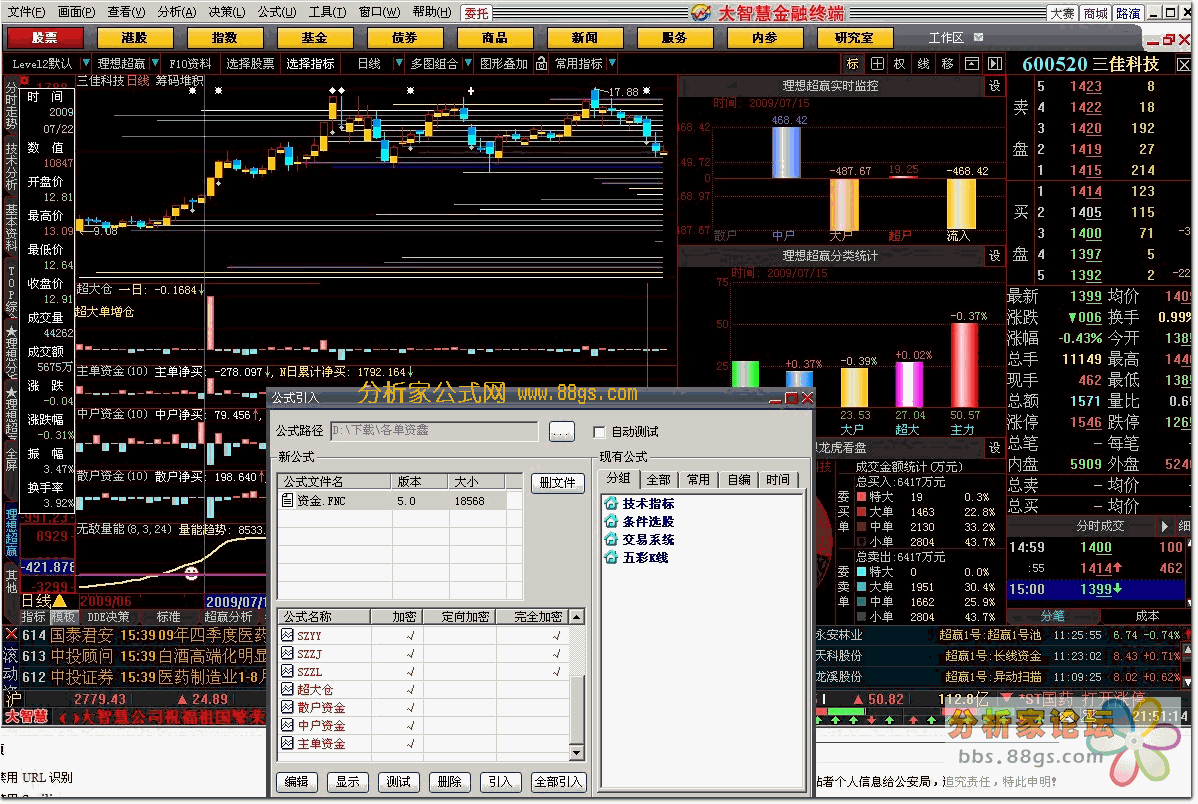Open the 理想超赢 dropdown arrow
1198x804 pixels.
[155, 63]
